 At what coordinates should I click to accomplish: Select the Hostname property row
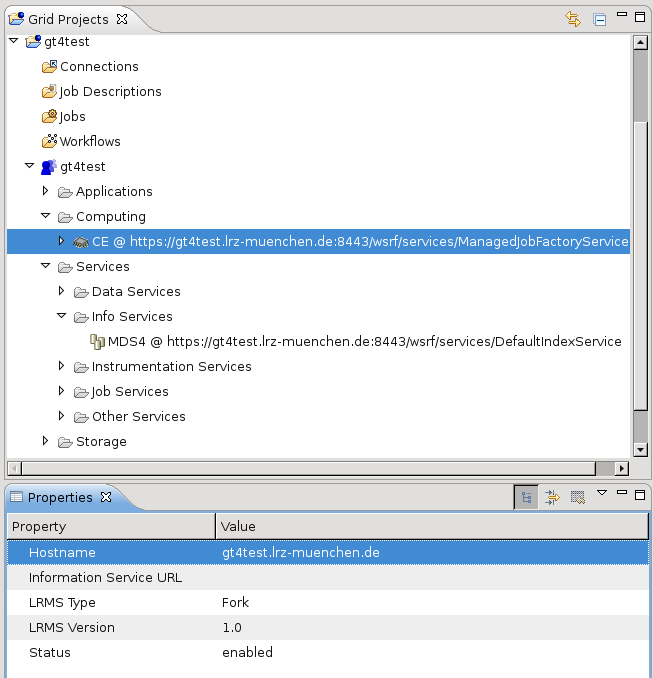(328, 552)
